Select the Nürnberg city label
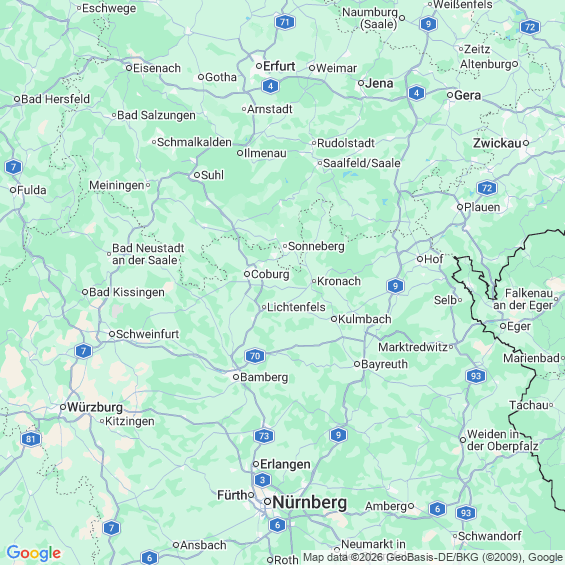This screenshot has width=565, height=565. pos(310,502)
